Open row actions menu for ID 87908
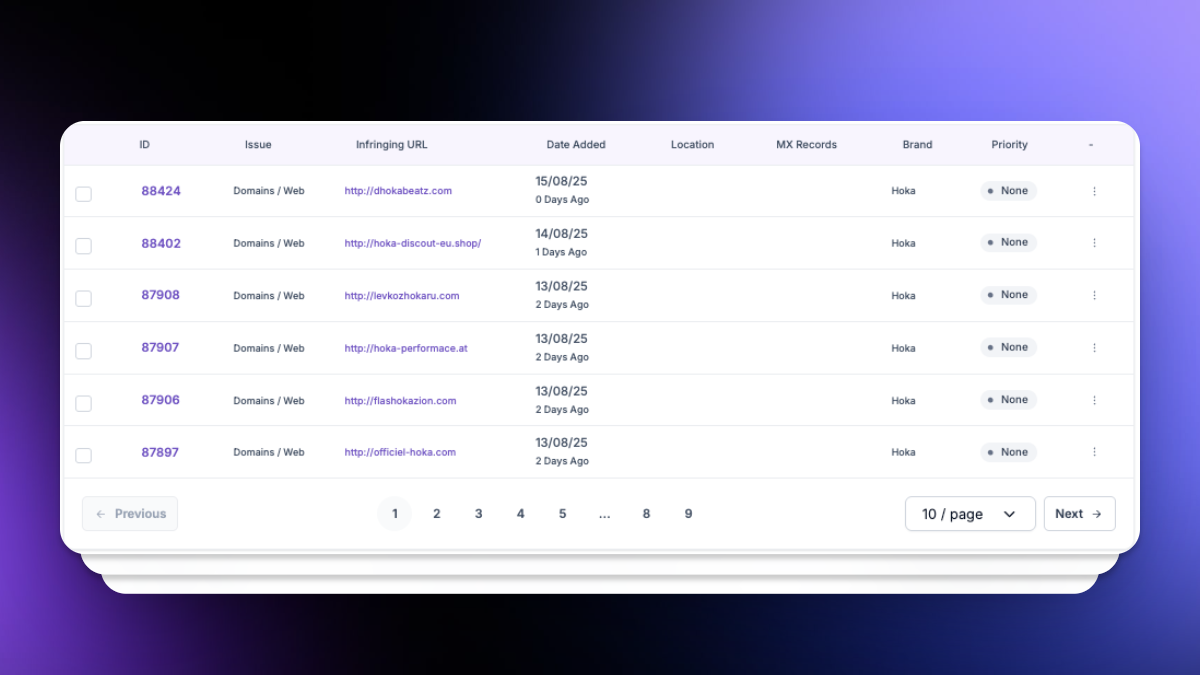1200x675 pixels. [1094, 295]
